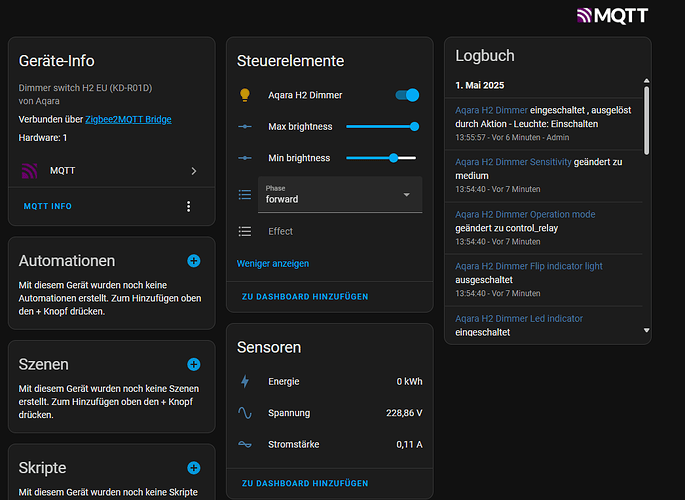Add a new script with the plus icon
This screenshot has width=685, height=500.
tap(194, 468)
